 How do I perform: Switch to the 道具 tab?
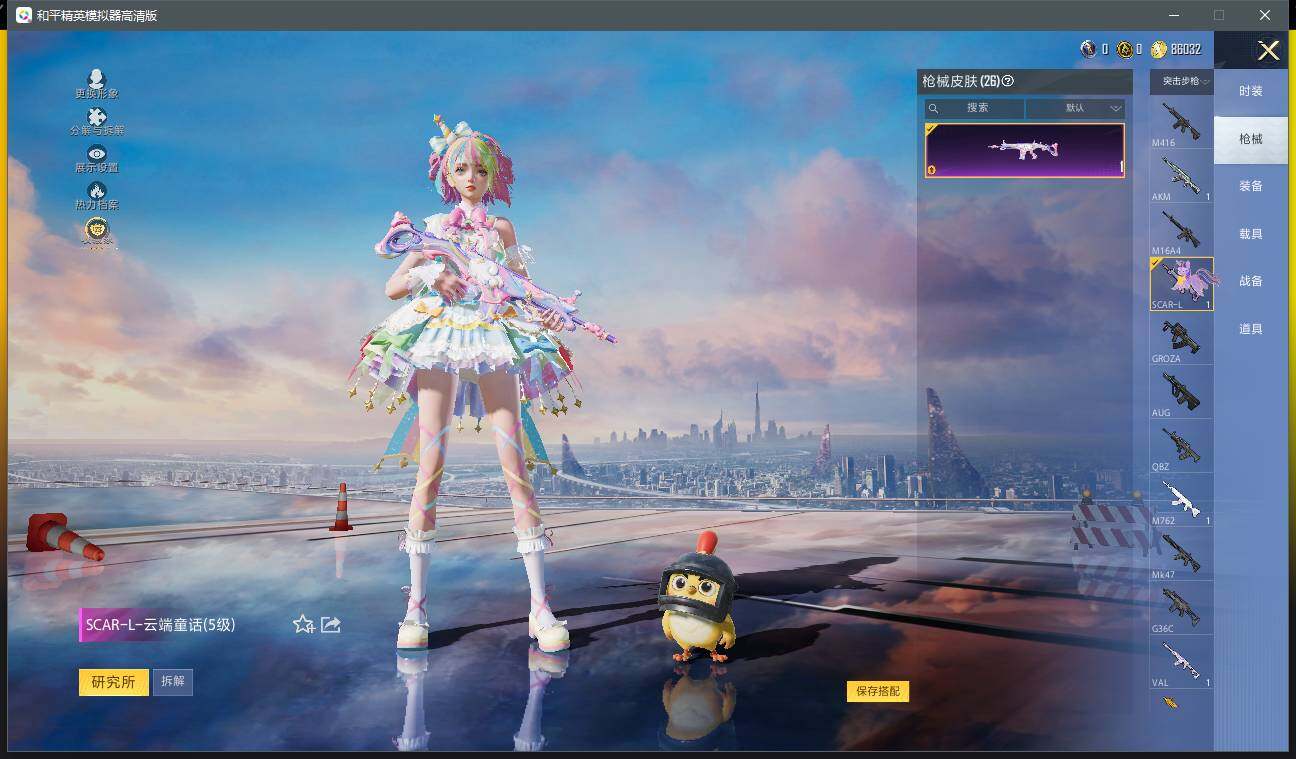pyautogui.click(x=1251, y=329)
